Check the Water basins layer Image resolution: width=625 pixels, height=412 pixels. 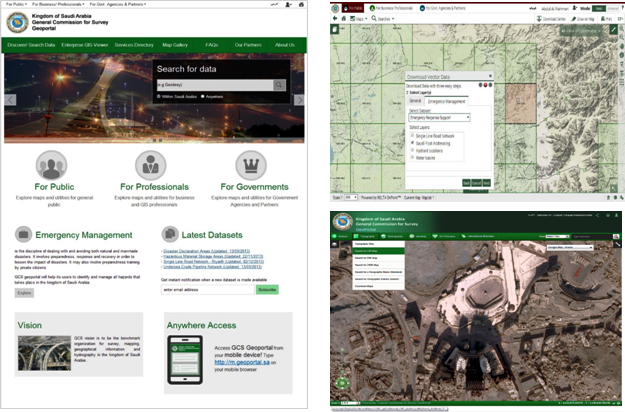[x=413, y=157]
